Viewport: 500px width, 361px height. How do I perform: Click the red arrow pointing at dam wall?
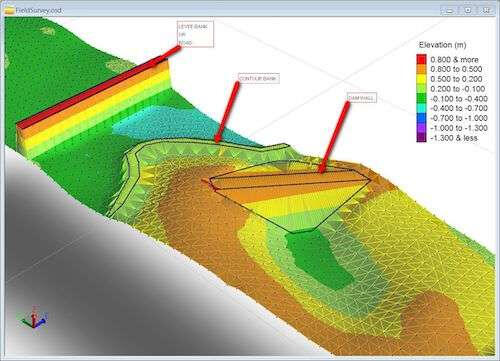[334, 137]
